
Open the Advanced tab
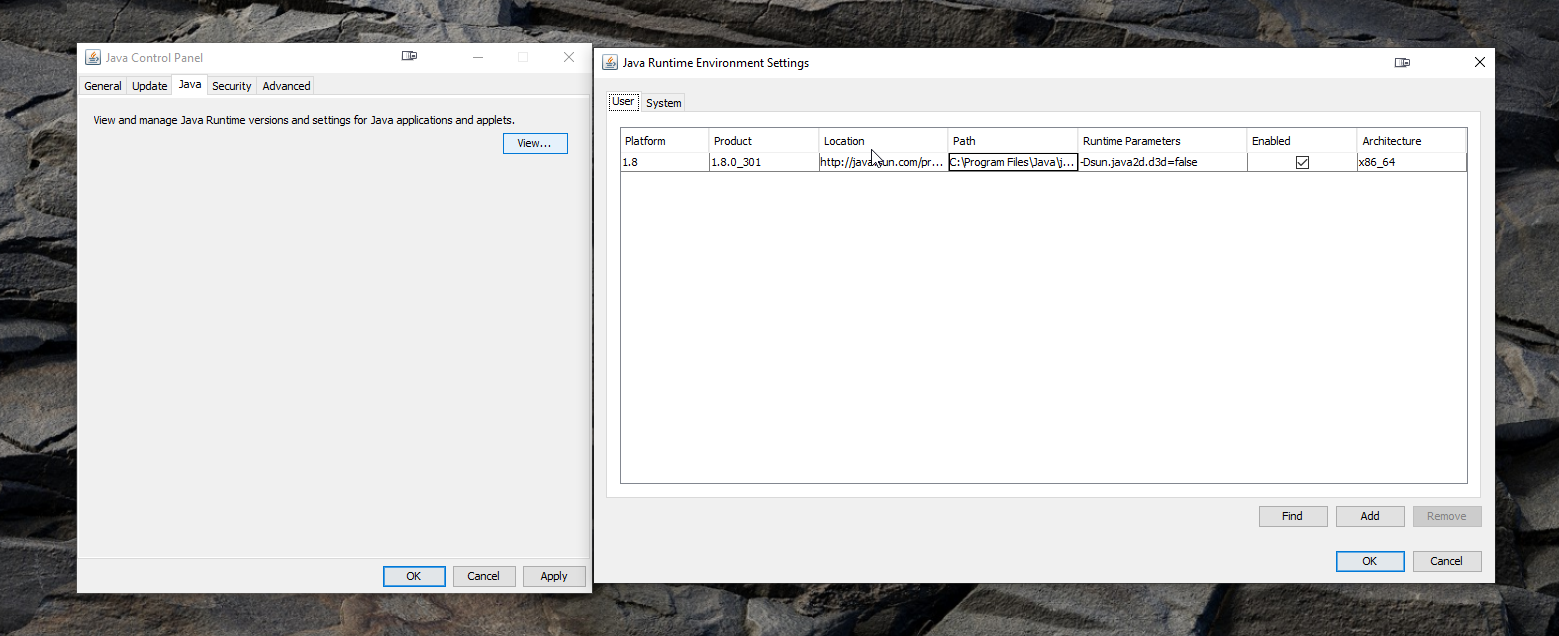[x=287, y=86]
